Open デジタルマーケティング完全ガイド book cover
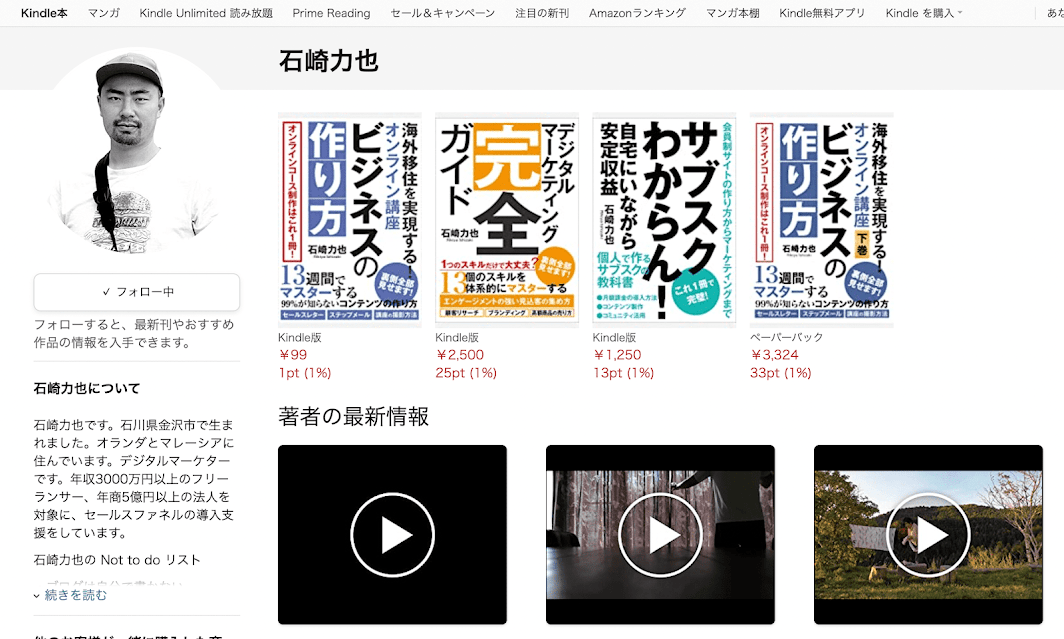Screen dimensions: 1064x639 [x=507, y=220]
